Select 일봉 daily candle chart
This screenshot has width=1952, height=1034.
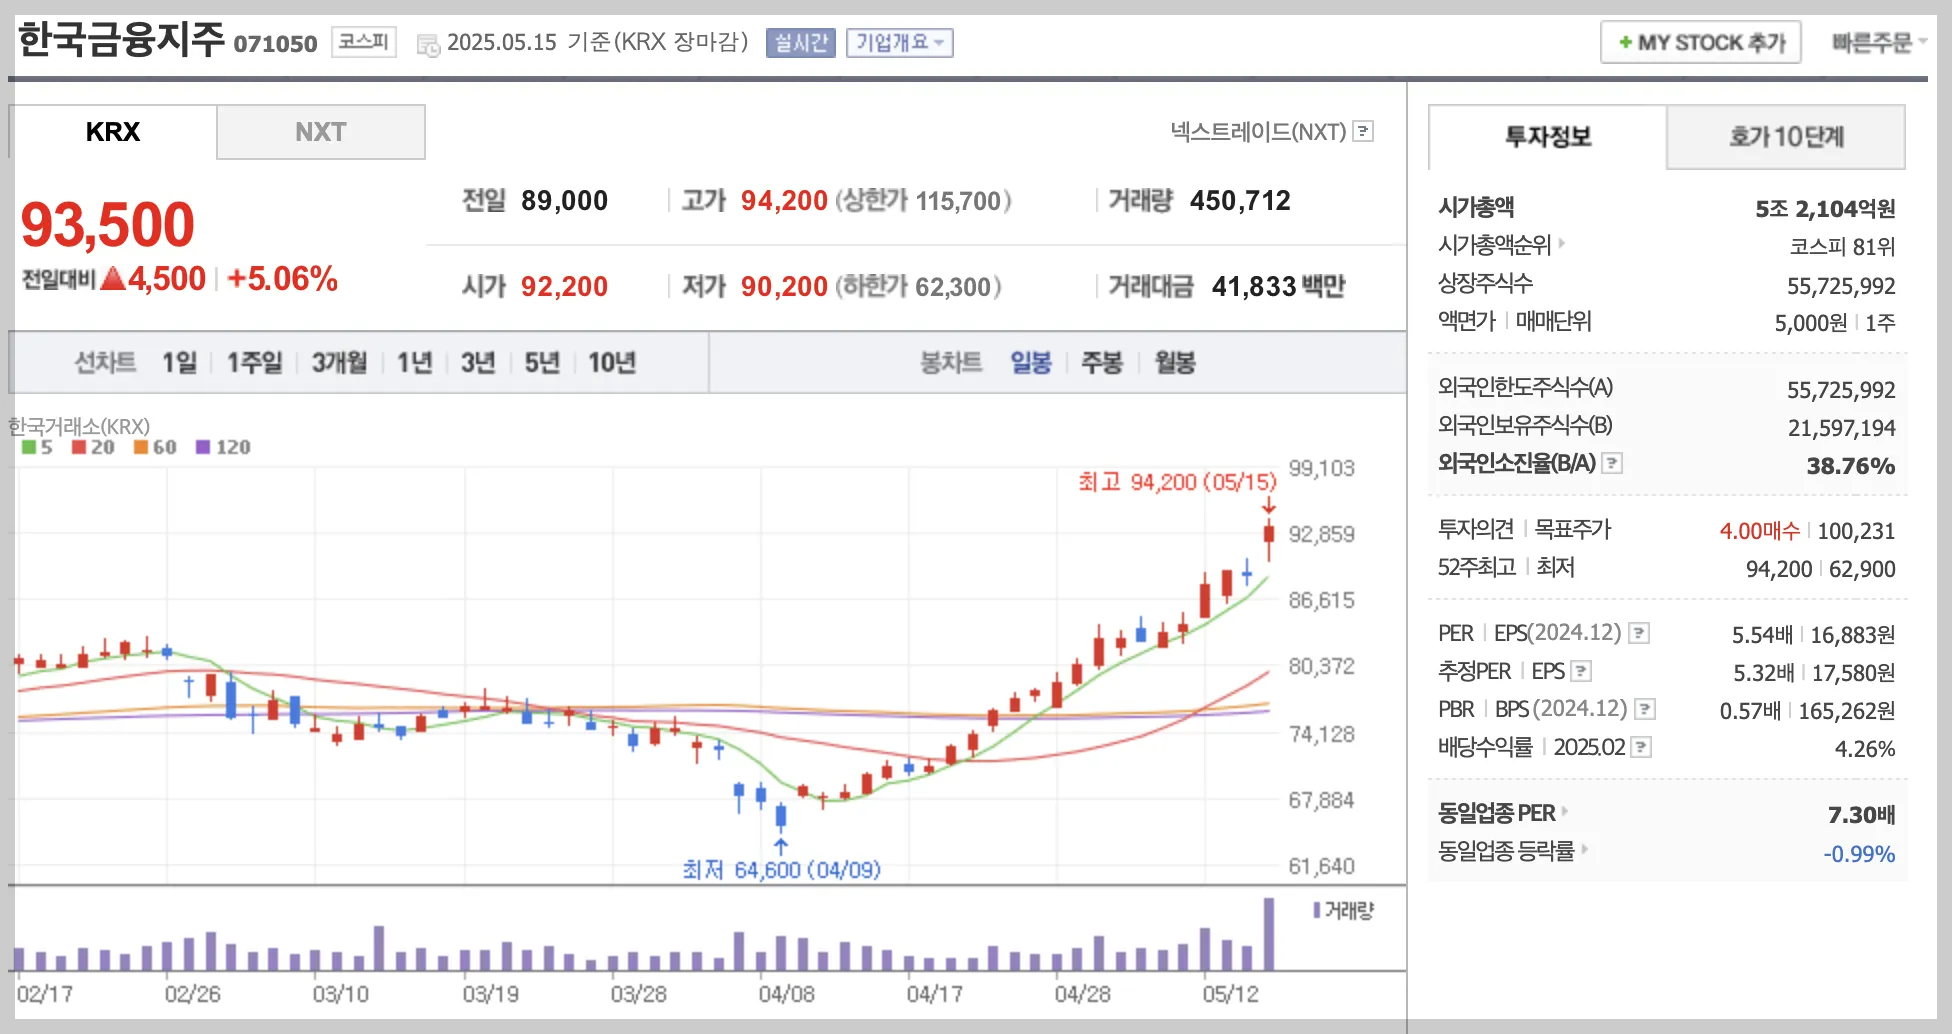point(1031,362)
